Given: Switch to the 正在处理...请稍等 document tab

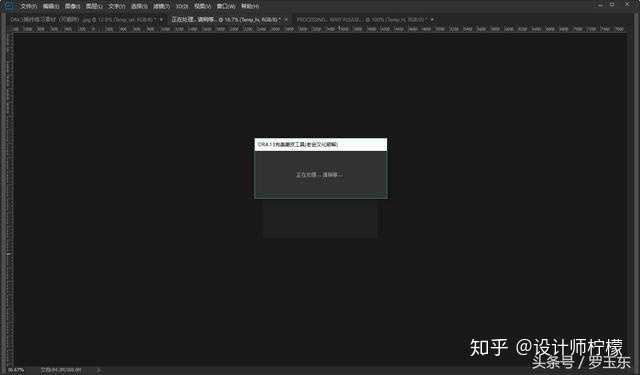Looking at the screenshot, I should (226, 20).
